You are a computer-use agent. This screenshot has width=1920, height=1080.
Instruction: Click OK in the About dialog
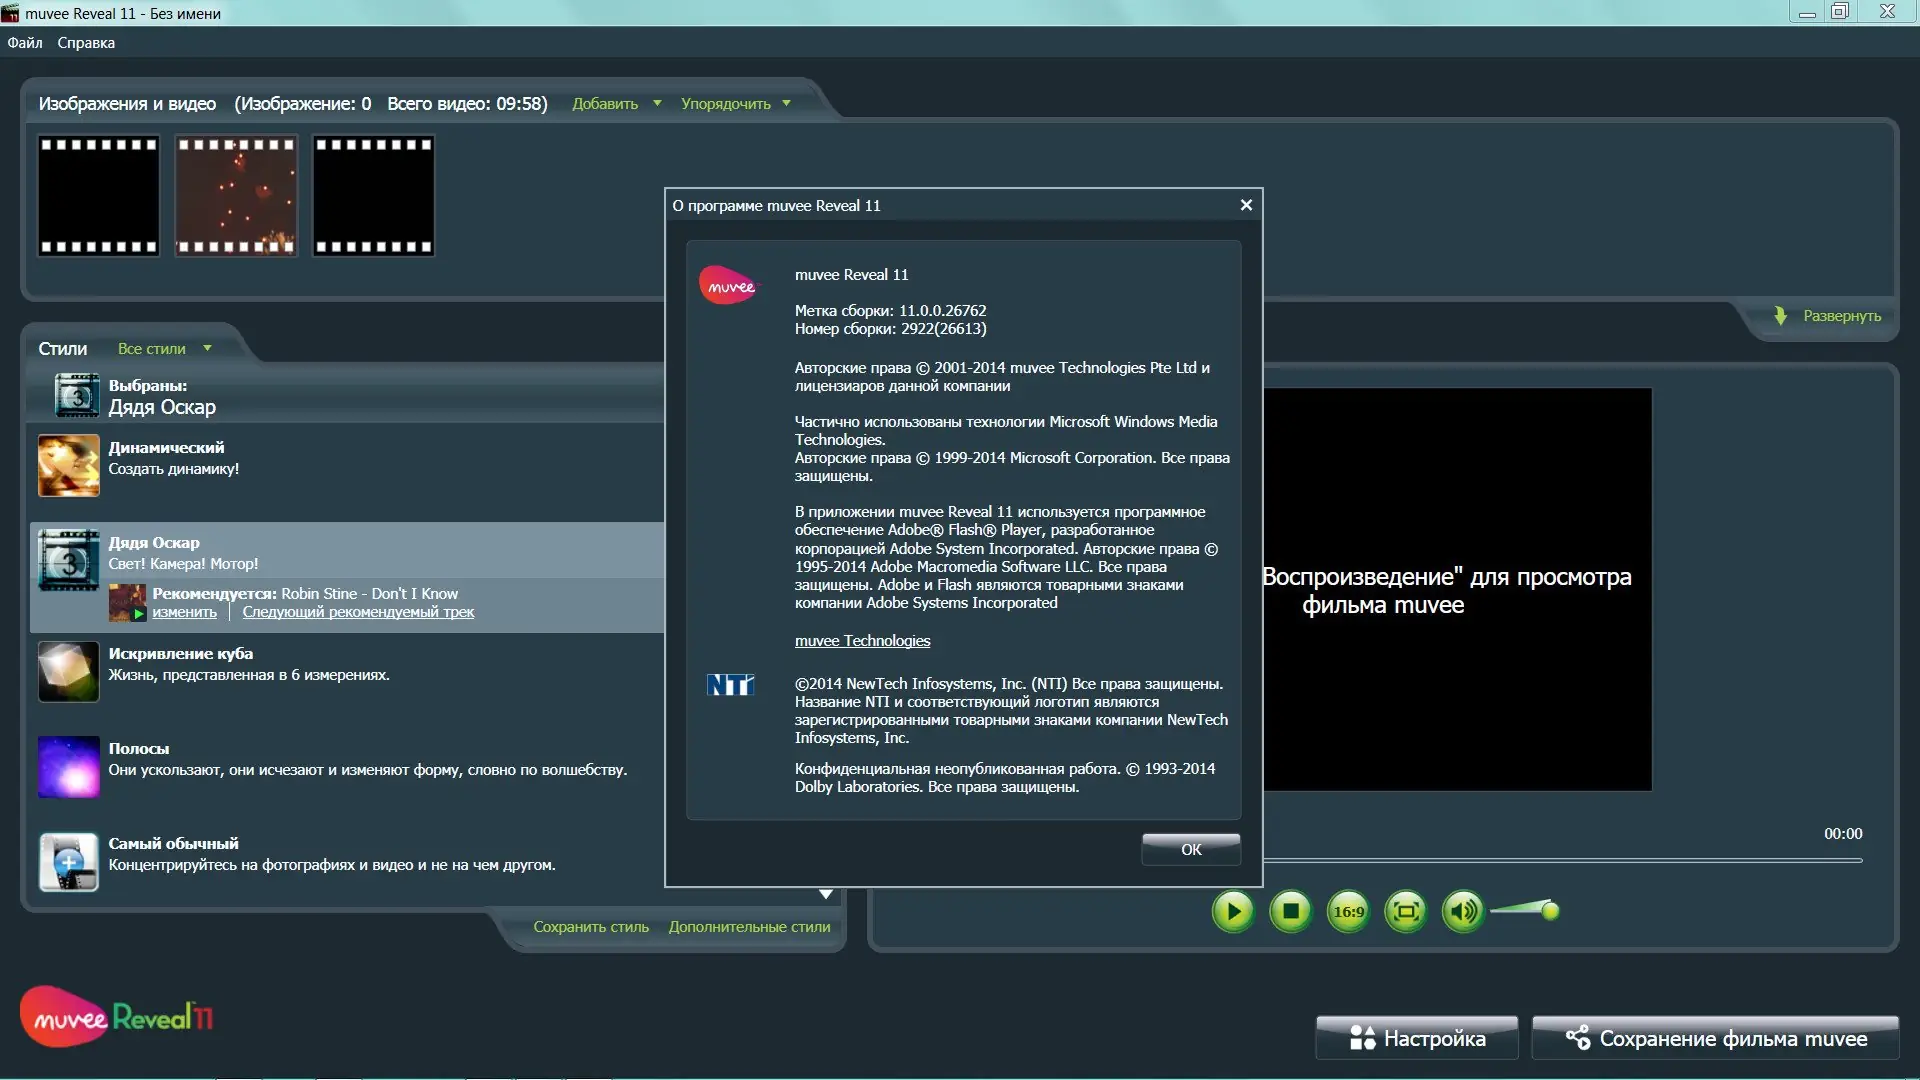1191,849
